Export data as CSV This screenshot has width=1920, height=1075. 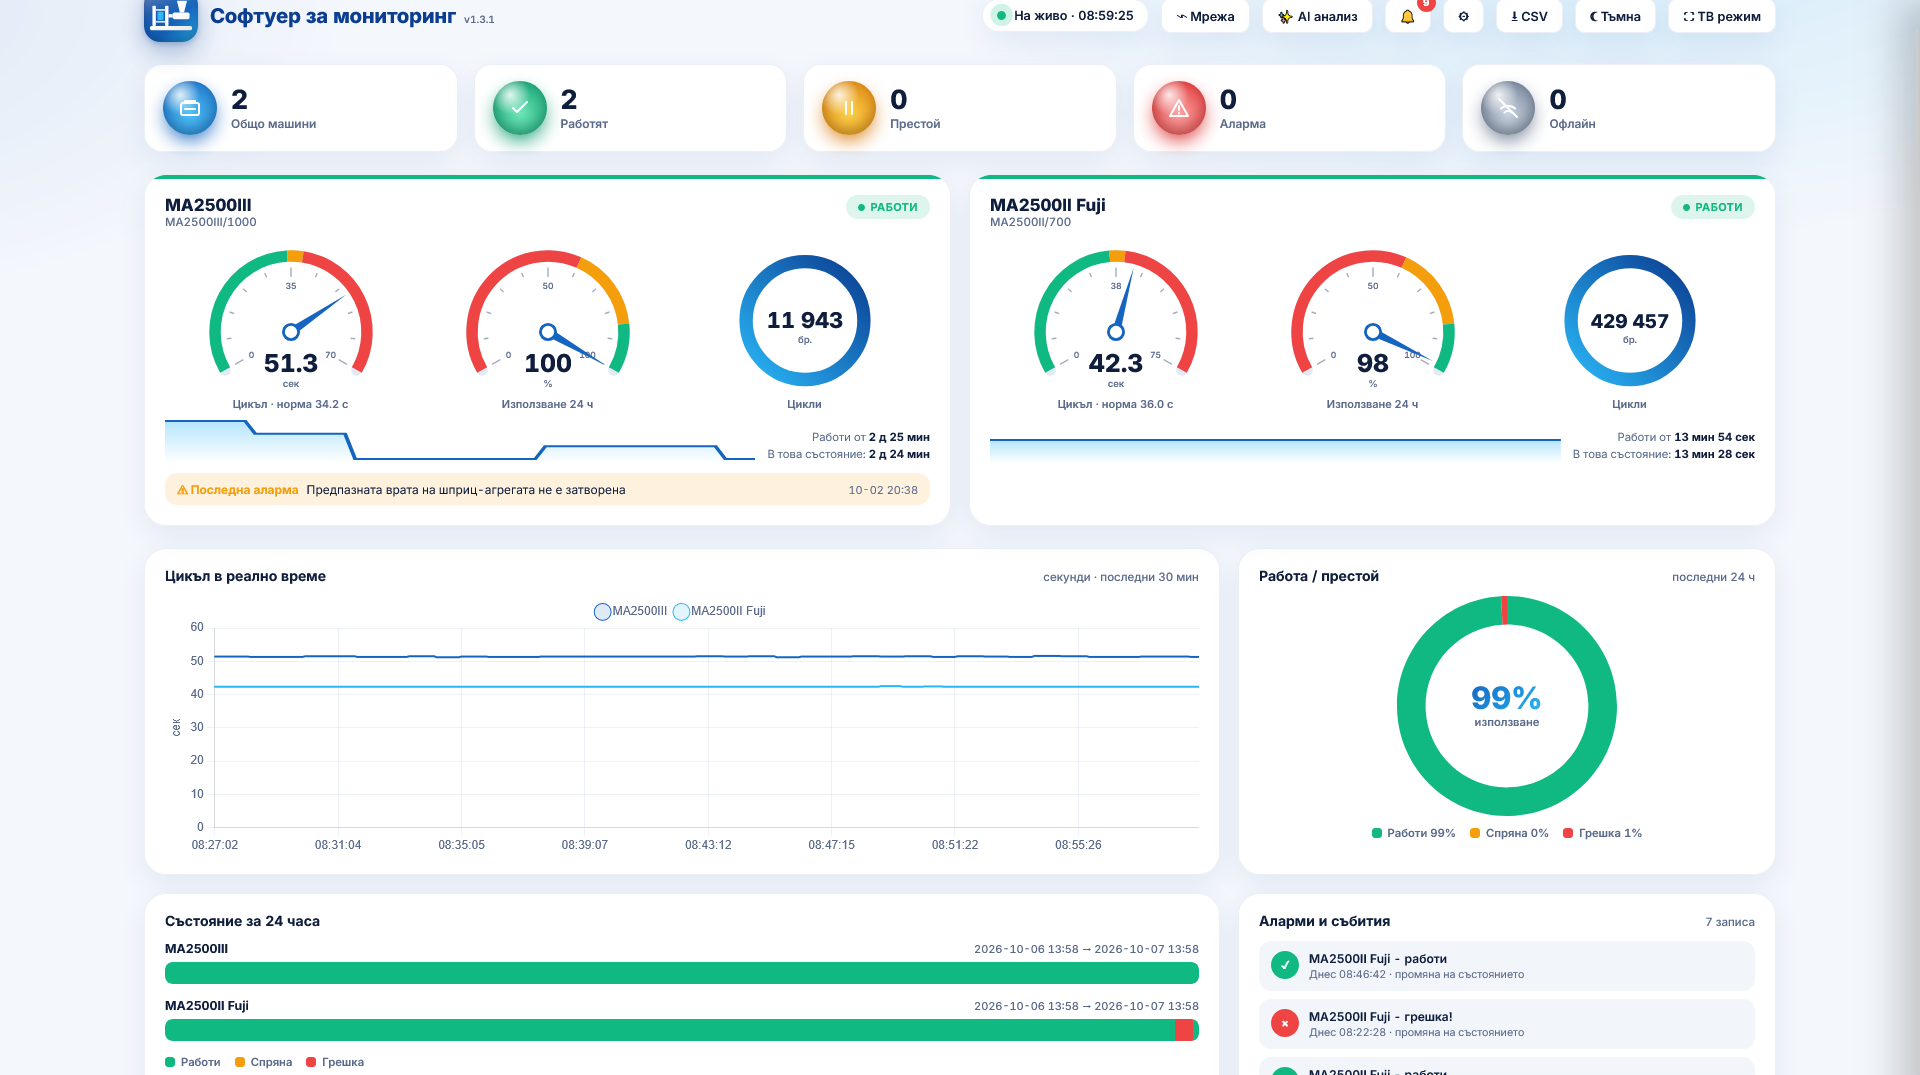click(1529, 17)
